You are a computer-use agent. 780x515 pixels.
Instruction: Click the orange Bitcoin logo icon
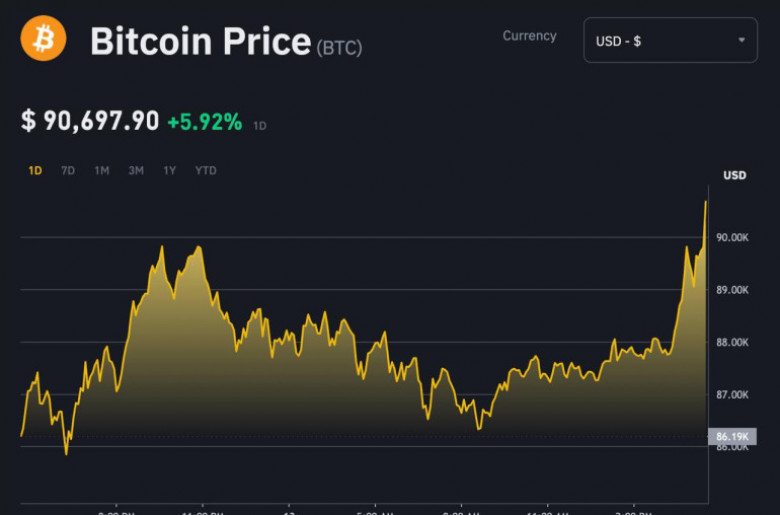(x=43, y=39)
